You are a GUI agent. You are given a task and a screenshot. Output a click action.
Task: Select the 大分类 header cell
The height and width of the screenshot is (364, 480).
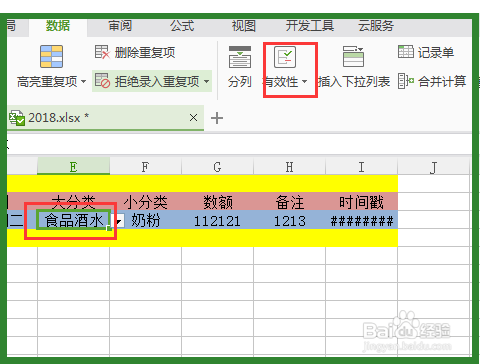click(73, 201)
